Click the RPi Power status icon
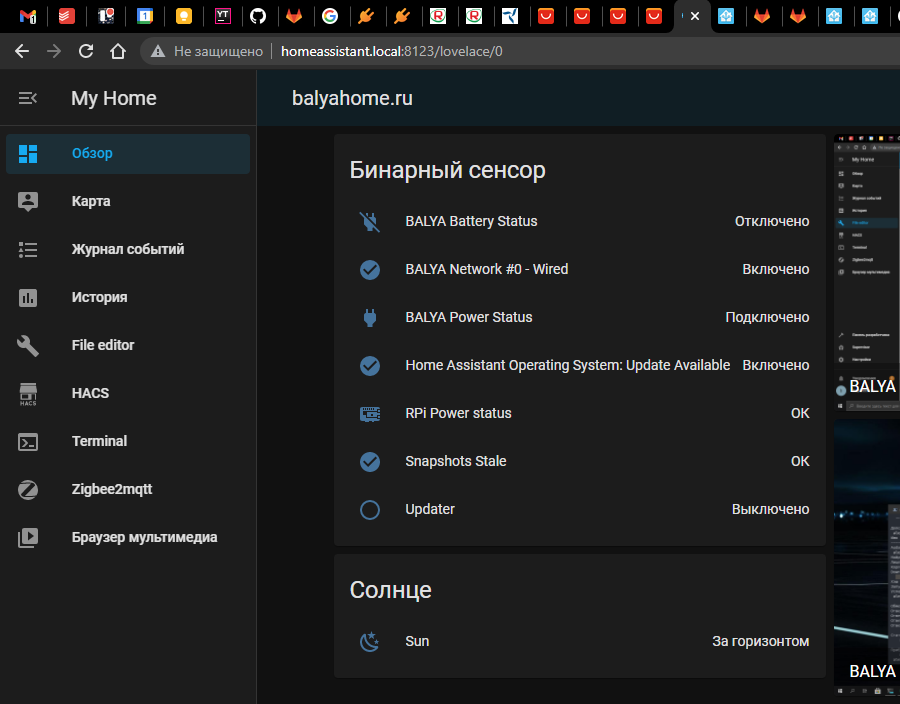This screenshot has height=704, width=900. [370, 413]
